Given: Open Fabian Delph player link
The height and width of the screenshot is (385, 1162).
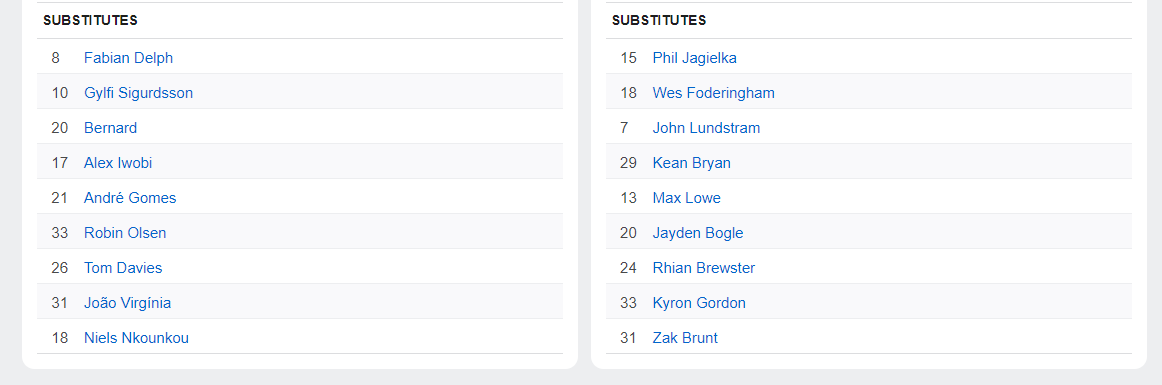Looking at the screenshot, I should click(128, 58).
